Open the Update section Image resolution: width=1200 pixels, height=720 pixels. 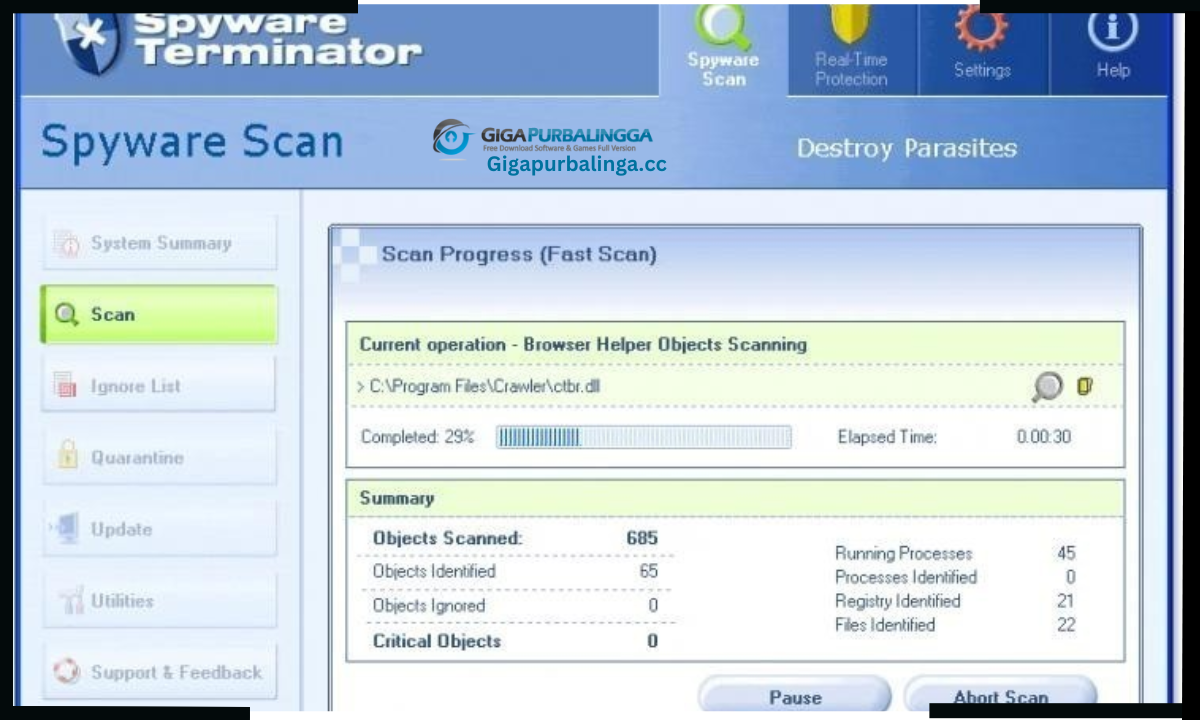click(159, 530)
